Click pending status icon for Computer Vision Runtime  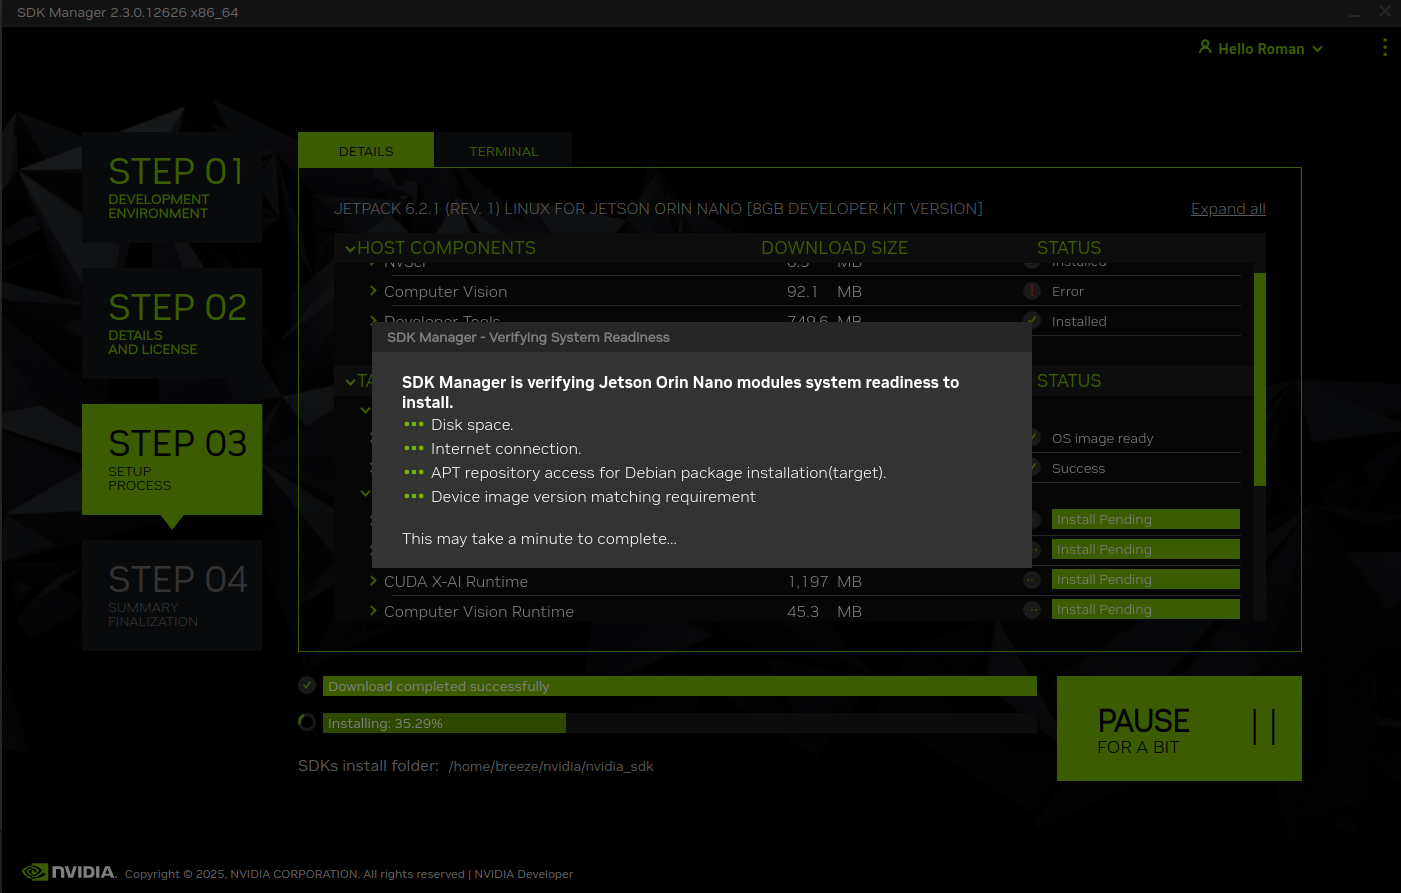(x=1032, y=610)
